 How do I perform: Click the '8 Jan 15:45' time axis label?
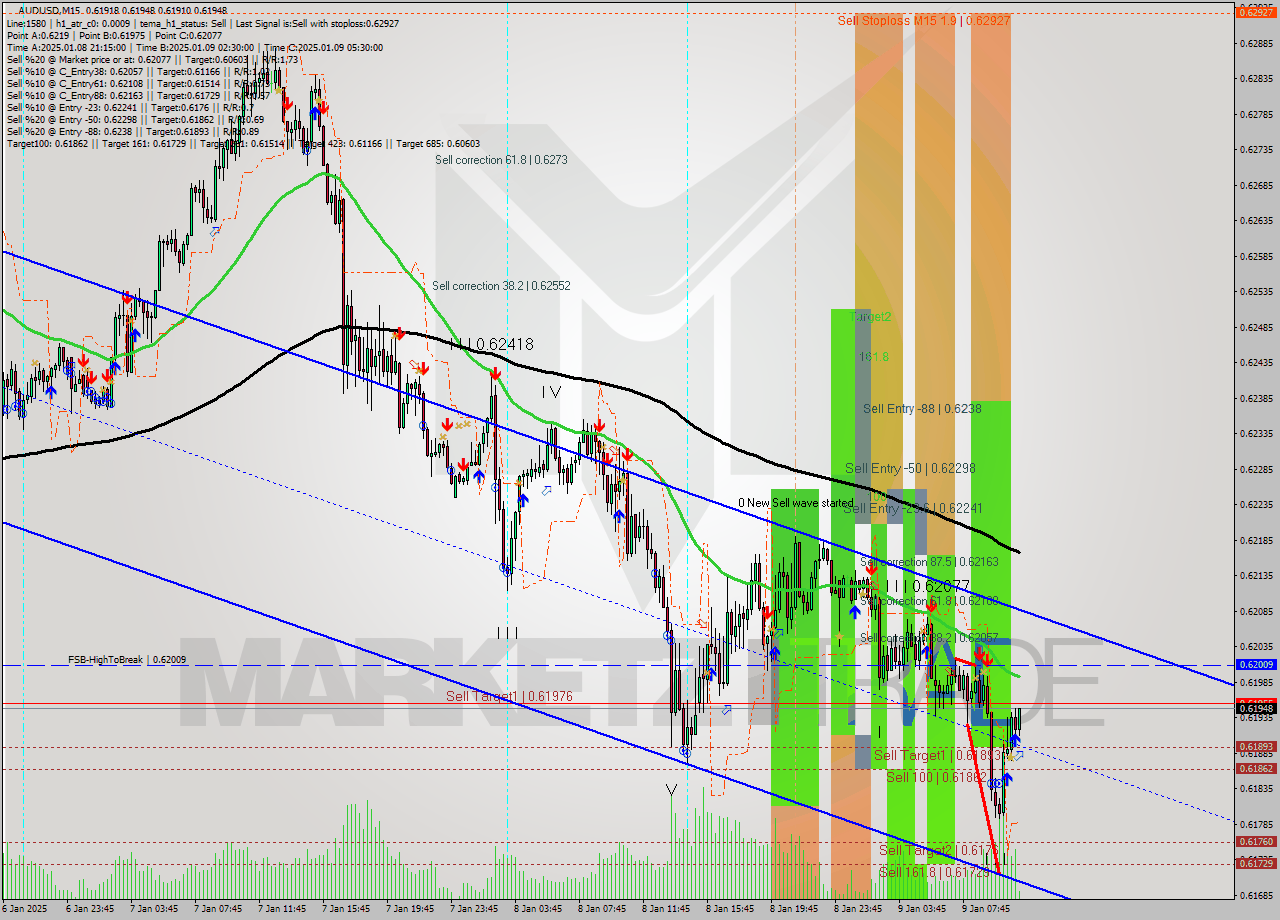pos(729,909)
